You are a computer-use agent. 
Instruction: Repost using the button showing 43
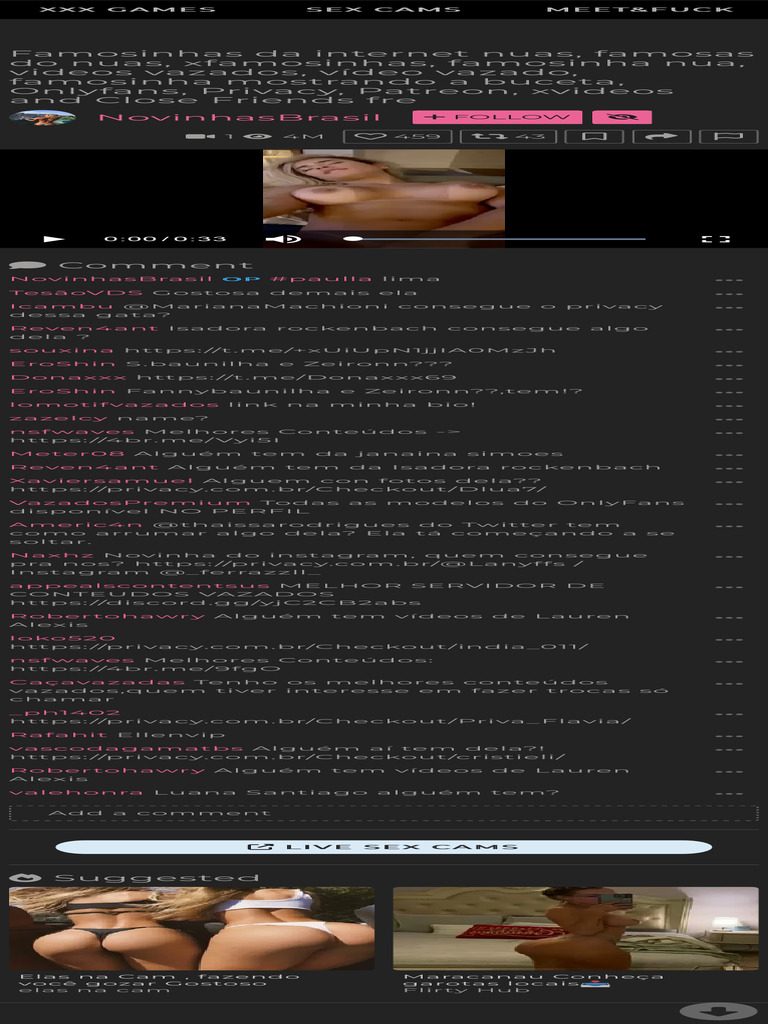pyautogui.click(x=508, y=136)
